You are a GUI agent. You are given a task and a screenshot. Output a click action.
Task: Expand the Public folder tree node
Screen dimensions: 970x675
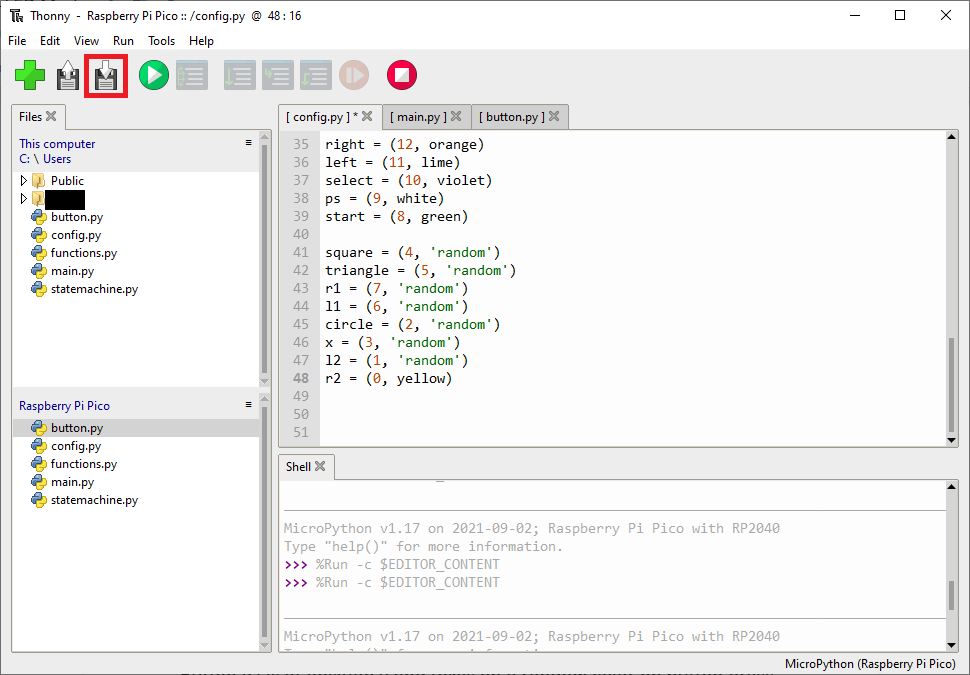pyautogui.click(x=24, y=181)
